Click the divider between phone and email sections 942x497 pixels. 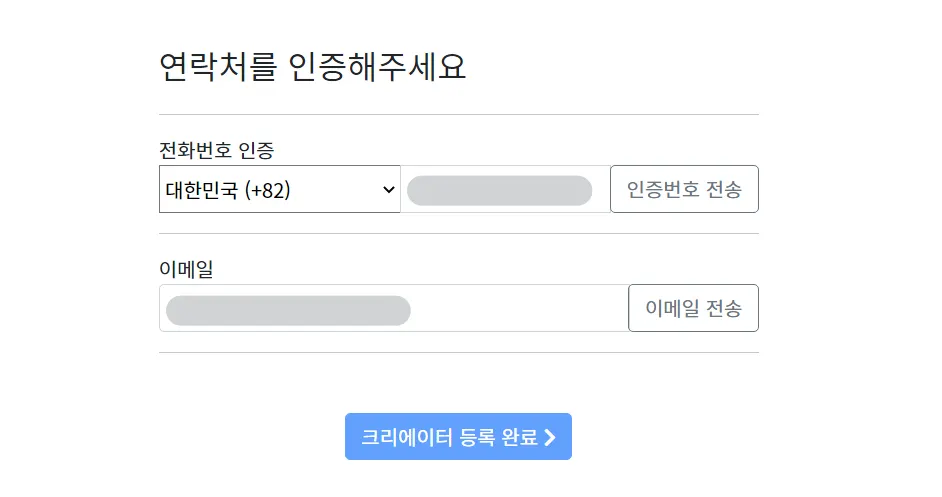458,234
